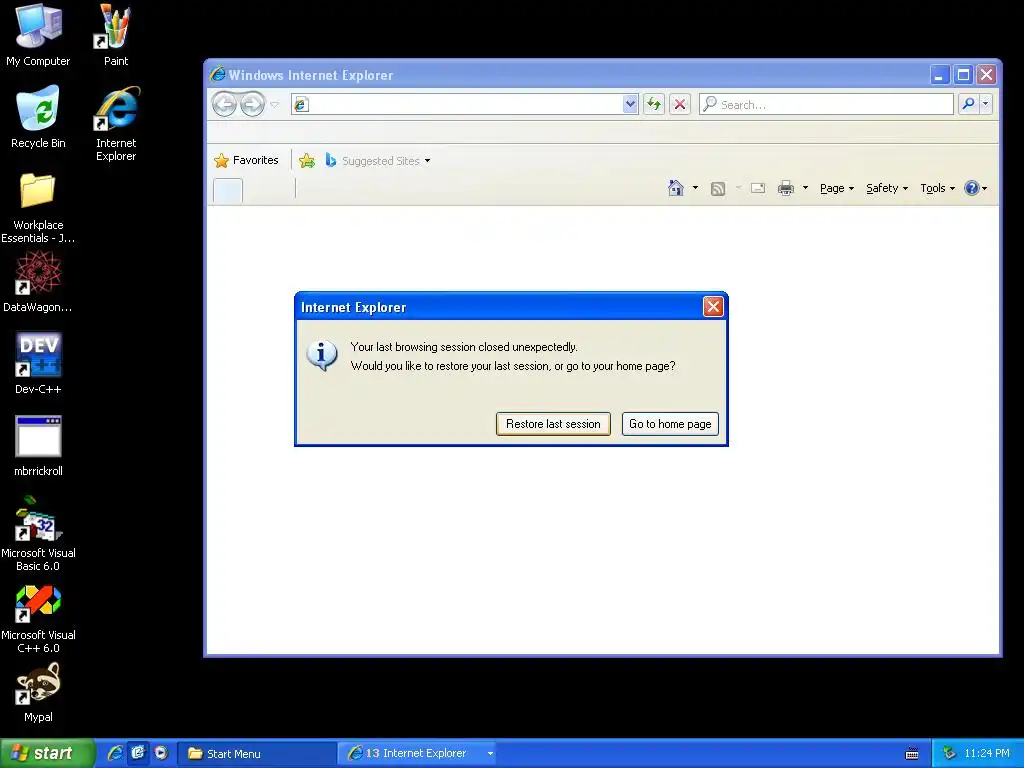Launch Windows Media Player from Quick Launch
This screenshot has width=1024, height=768.
[161, 753]
